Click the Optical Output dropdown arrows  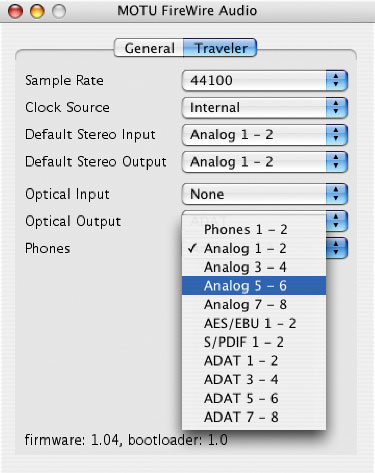[337, 221]
